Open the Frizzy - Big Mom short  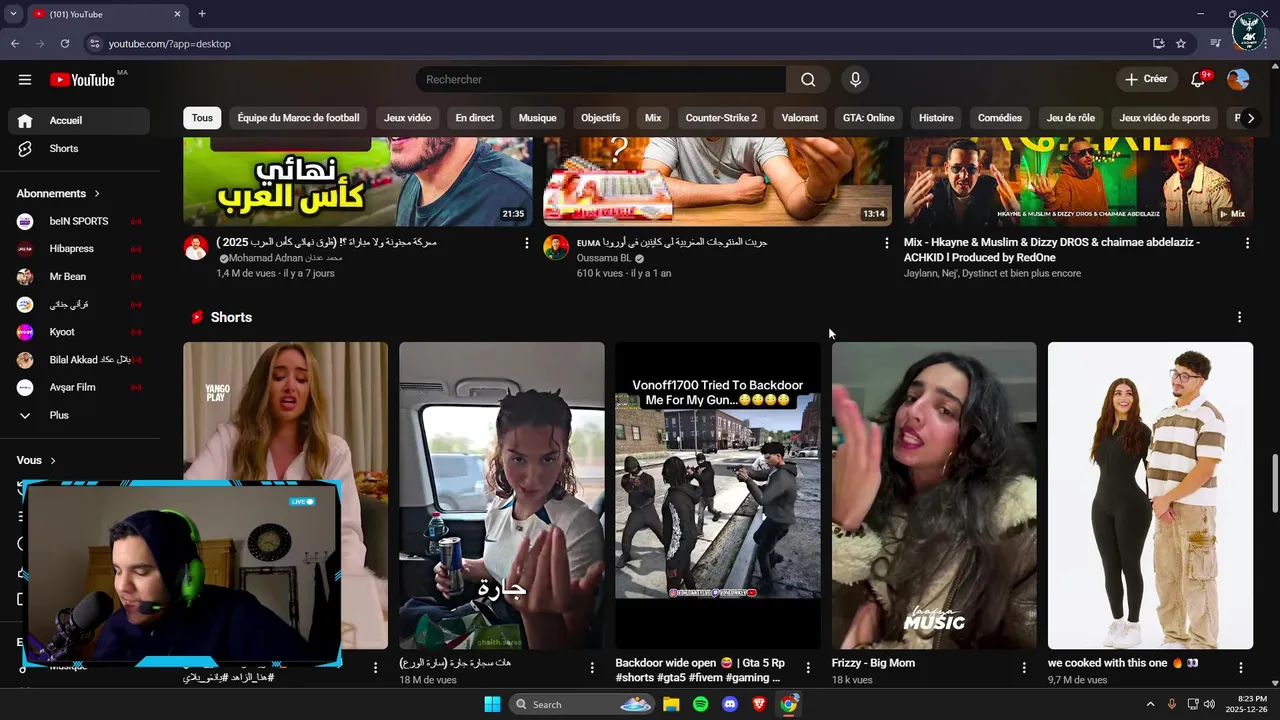click(x=934, y=495)
